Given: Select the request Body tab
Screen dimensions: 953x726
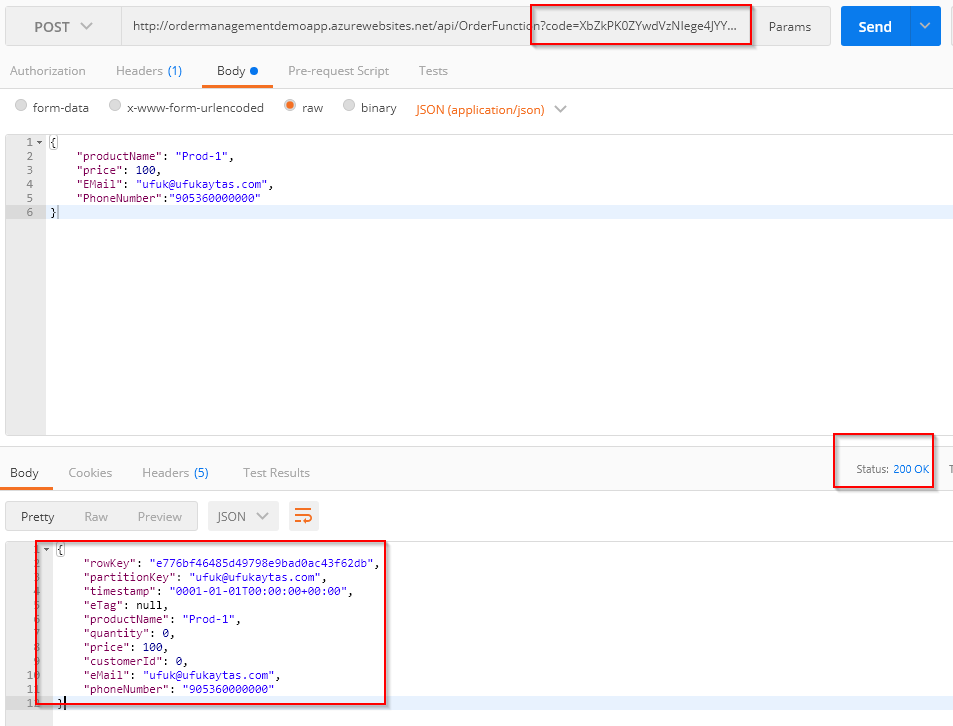Looking at the screenshot, I should (x=238, y=71).
